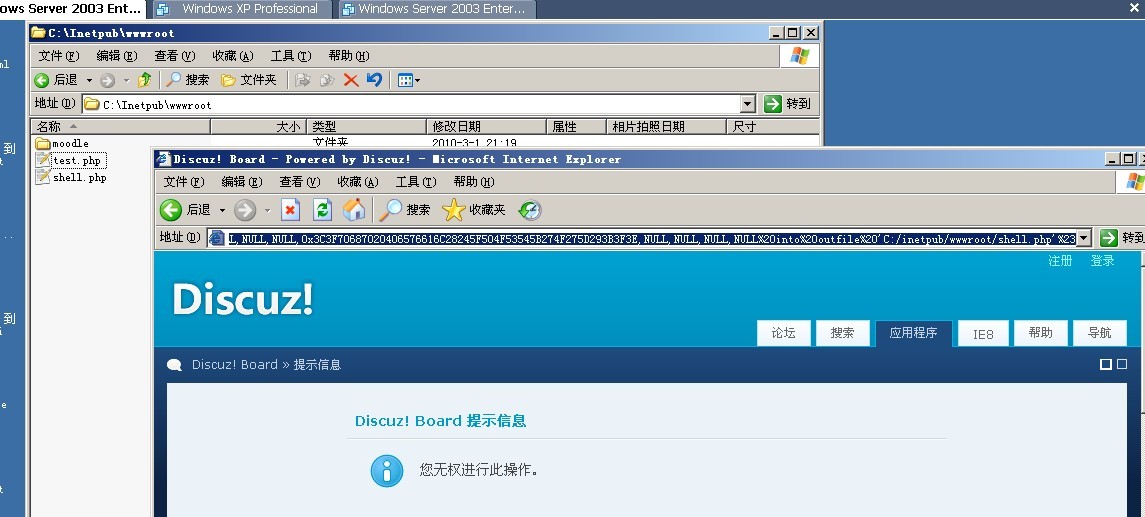The width and height of the screenshot is (1145, 517).
Task: Click the IE Go arrow button
Action: pyautogui.click(x=1108, y=238)
